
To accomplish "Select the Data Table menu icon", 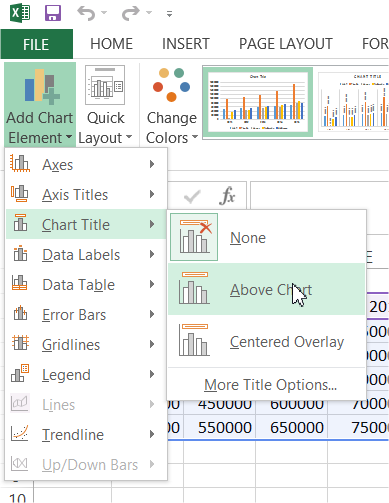I will click(x=20, y=283).
